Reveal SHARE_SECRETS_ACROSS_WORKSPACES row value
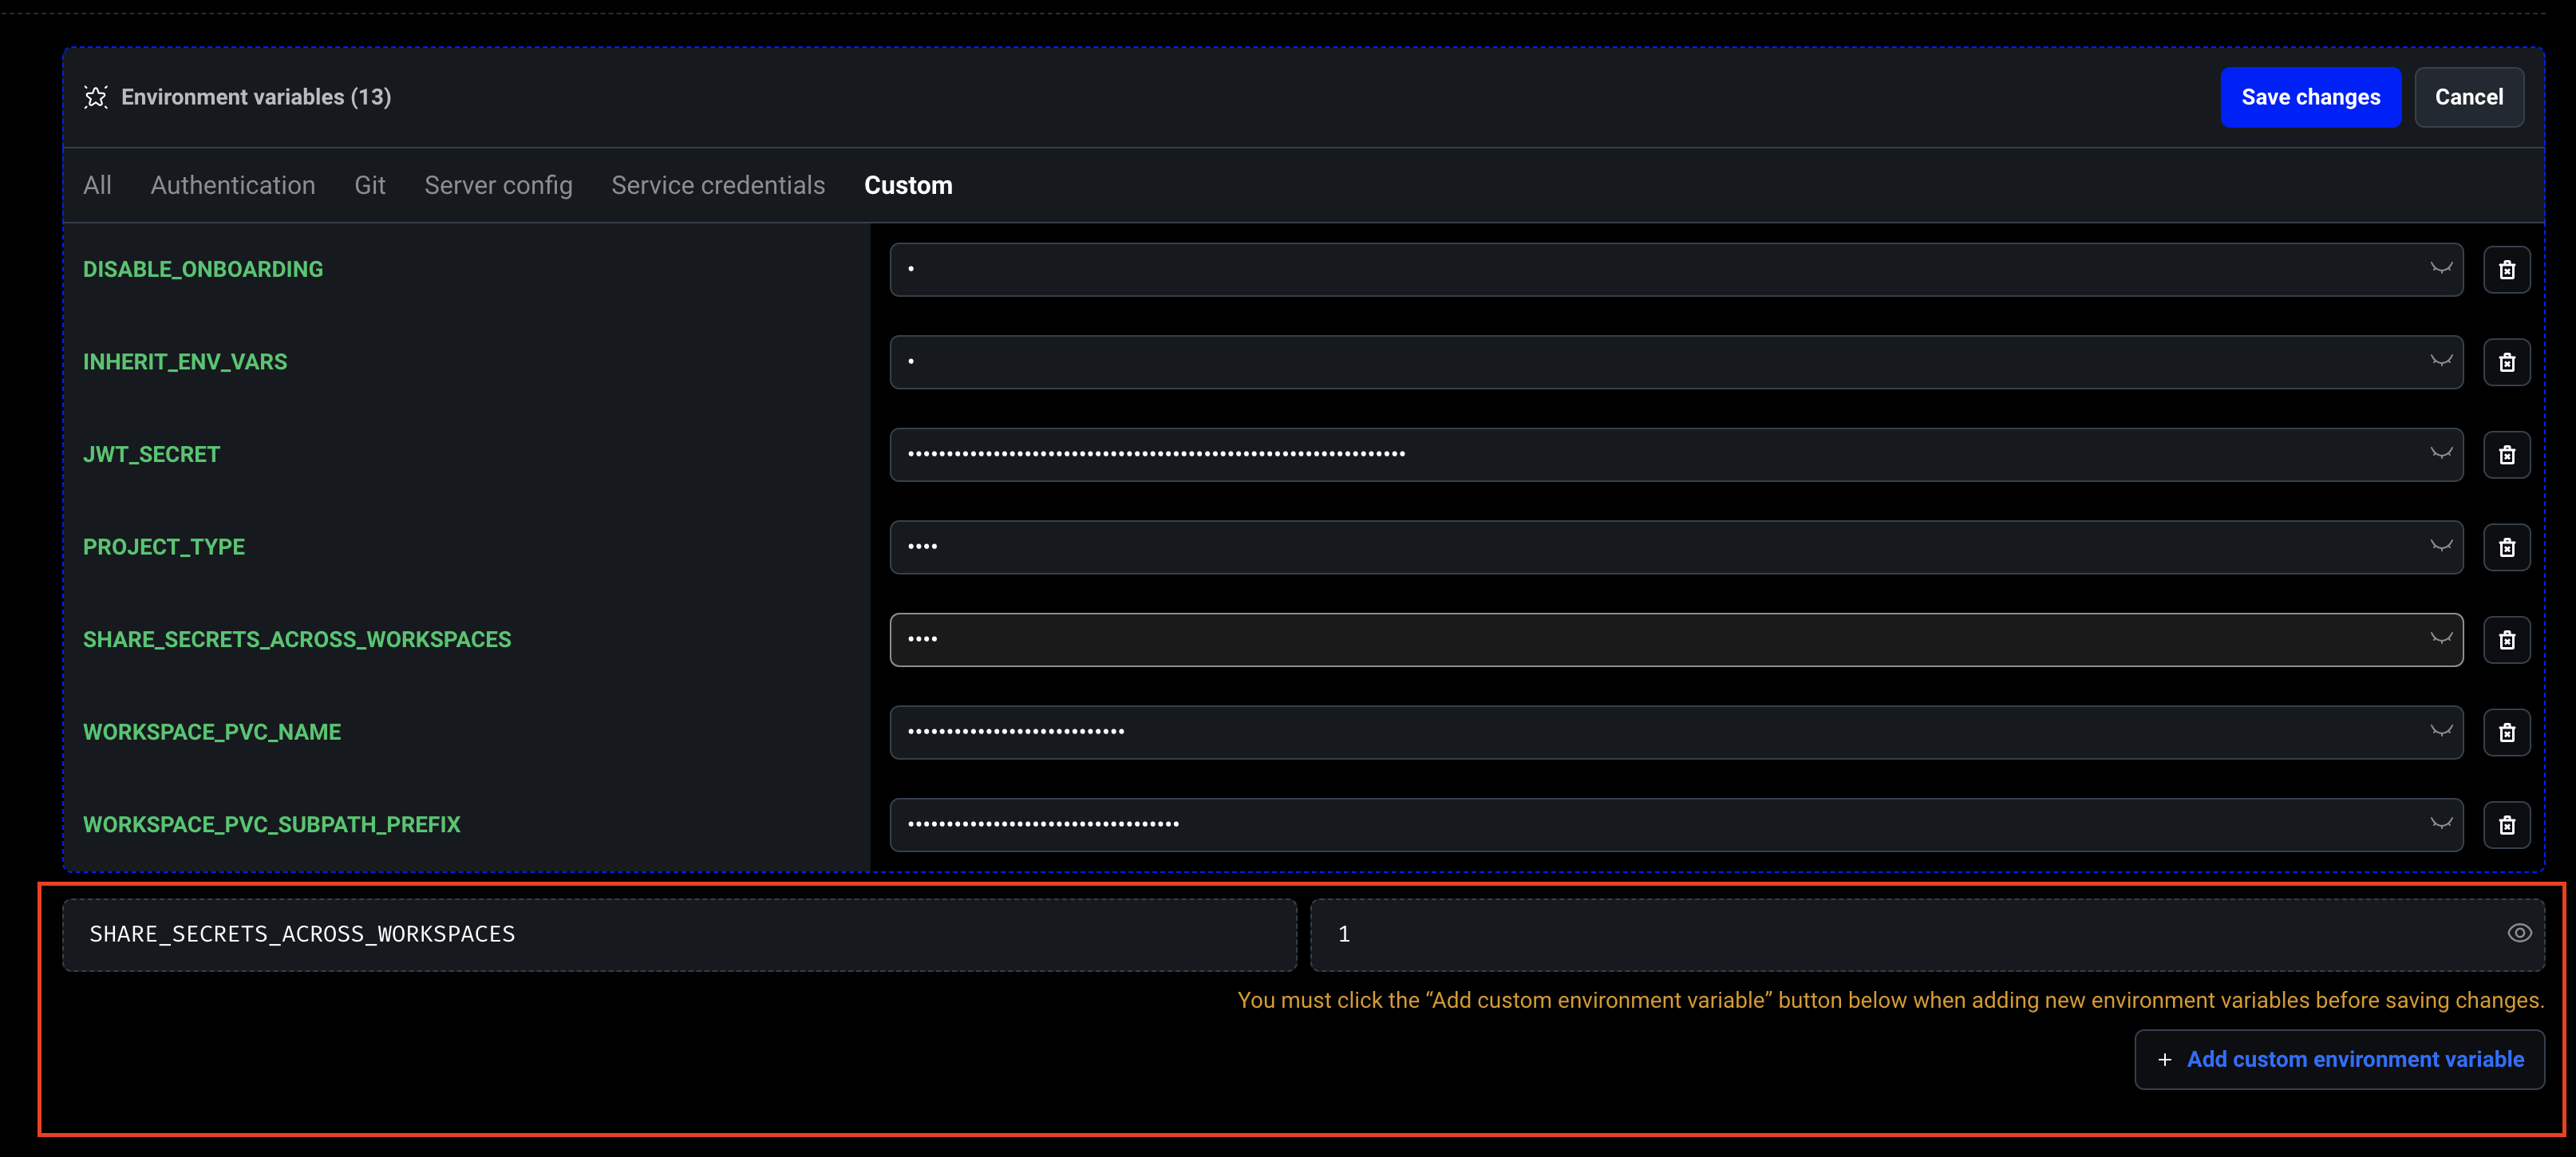The height and width of the screenshot is (1157, 2576). tap(2441, 638)
